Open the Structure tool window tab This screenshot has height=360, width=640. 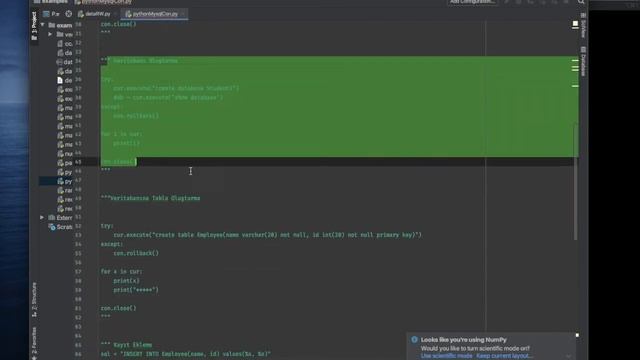tap(34, 299)
